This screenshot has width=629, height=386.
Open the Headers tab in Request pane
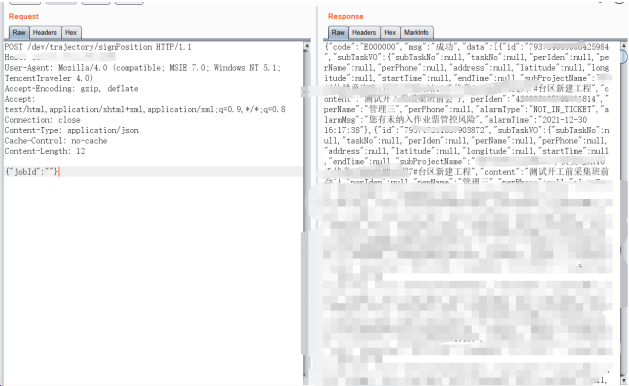tap(45, 33)
